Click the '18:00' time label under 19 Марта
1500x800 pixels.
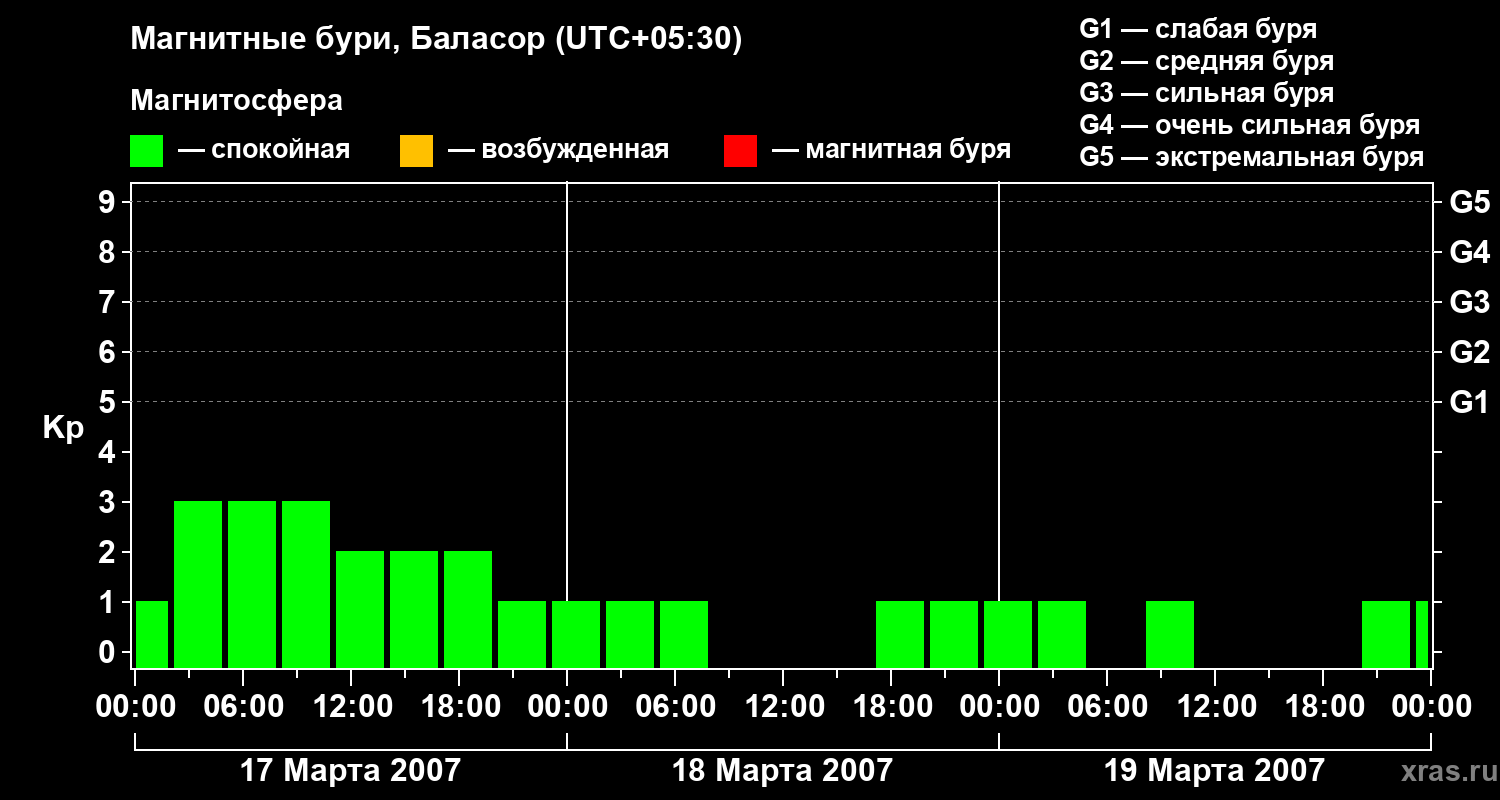[x=1323, y=706]
